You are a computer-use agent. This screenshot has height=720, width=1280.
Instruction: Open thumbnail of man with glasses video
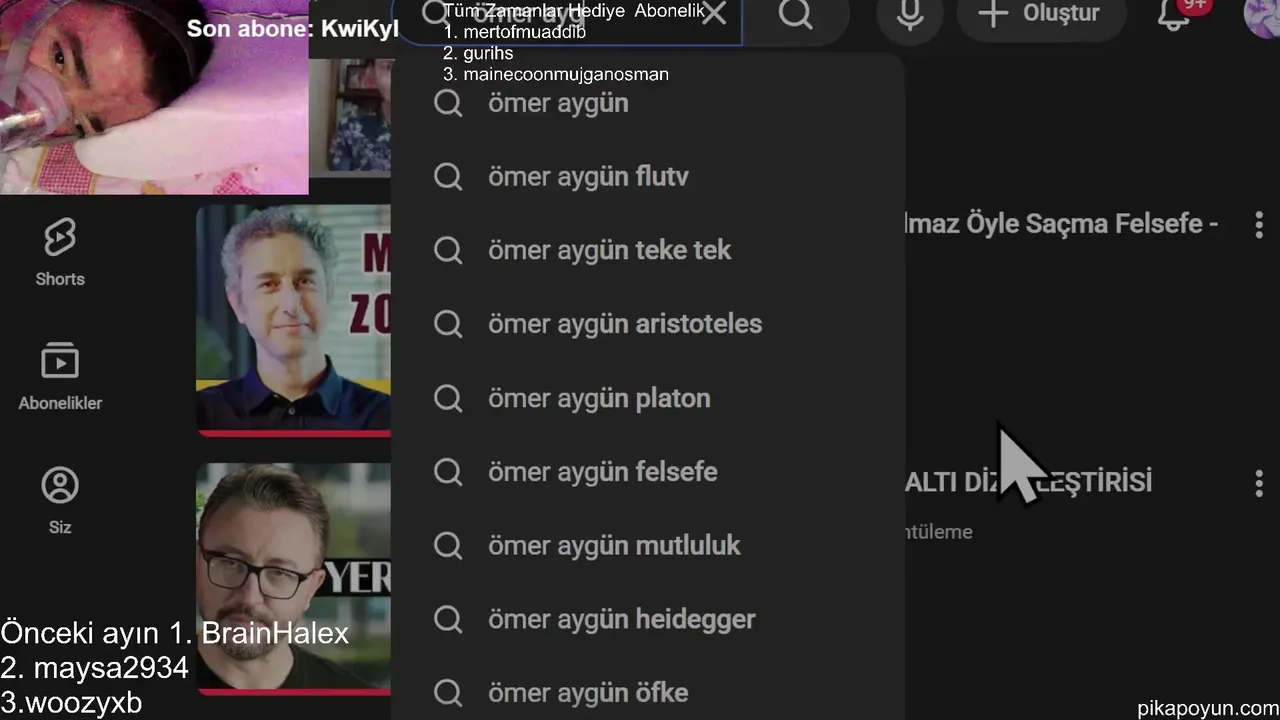(x=294, y=577)
